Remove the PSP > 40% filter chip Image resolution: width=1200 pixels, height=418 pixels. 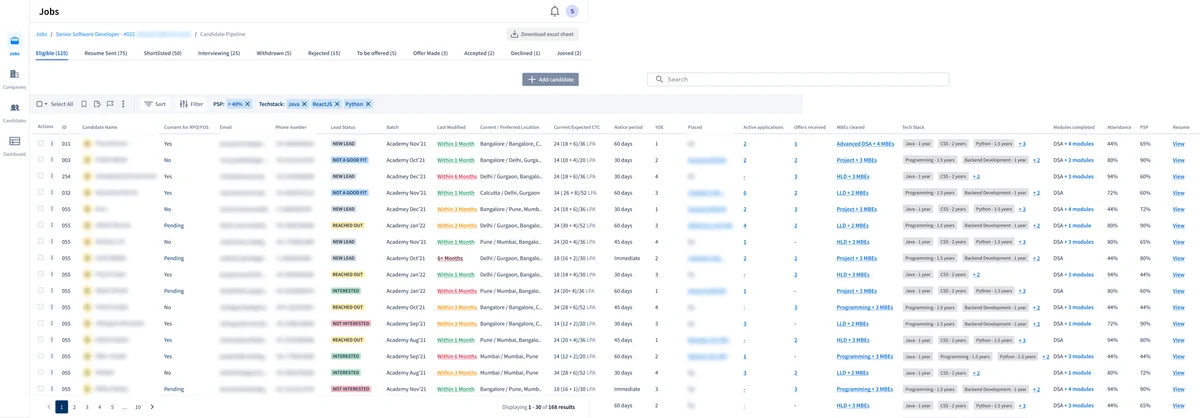pos(248,104)
